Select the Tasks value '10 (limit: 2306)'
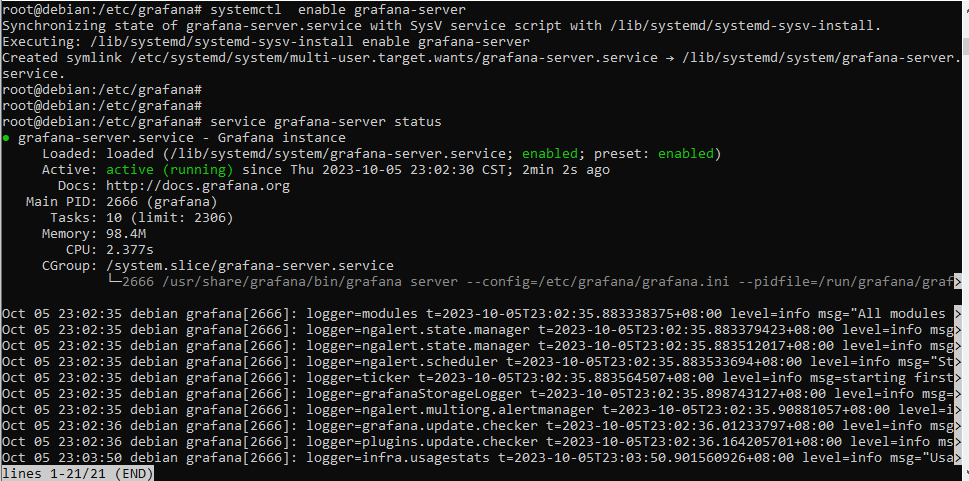 170,218
